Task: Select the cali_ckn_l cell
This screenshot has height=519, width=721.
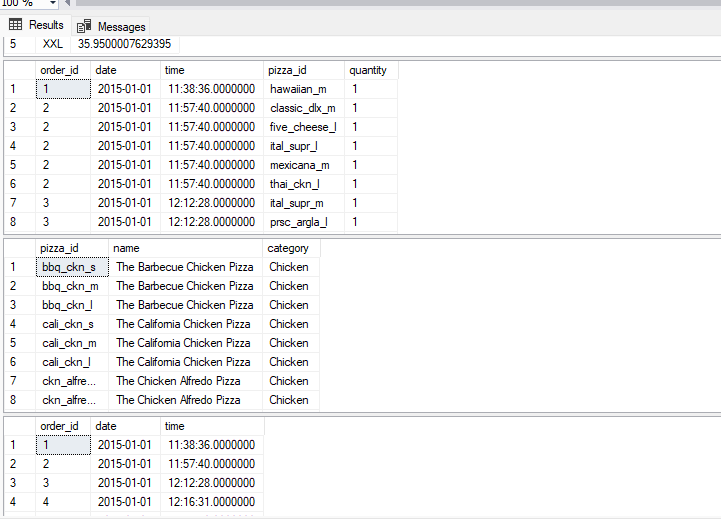Action: point(72,362)
